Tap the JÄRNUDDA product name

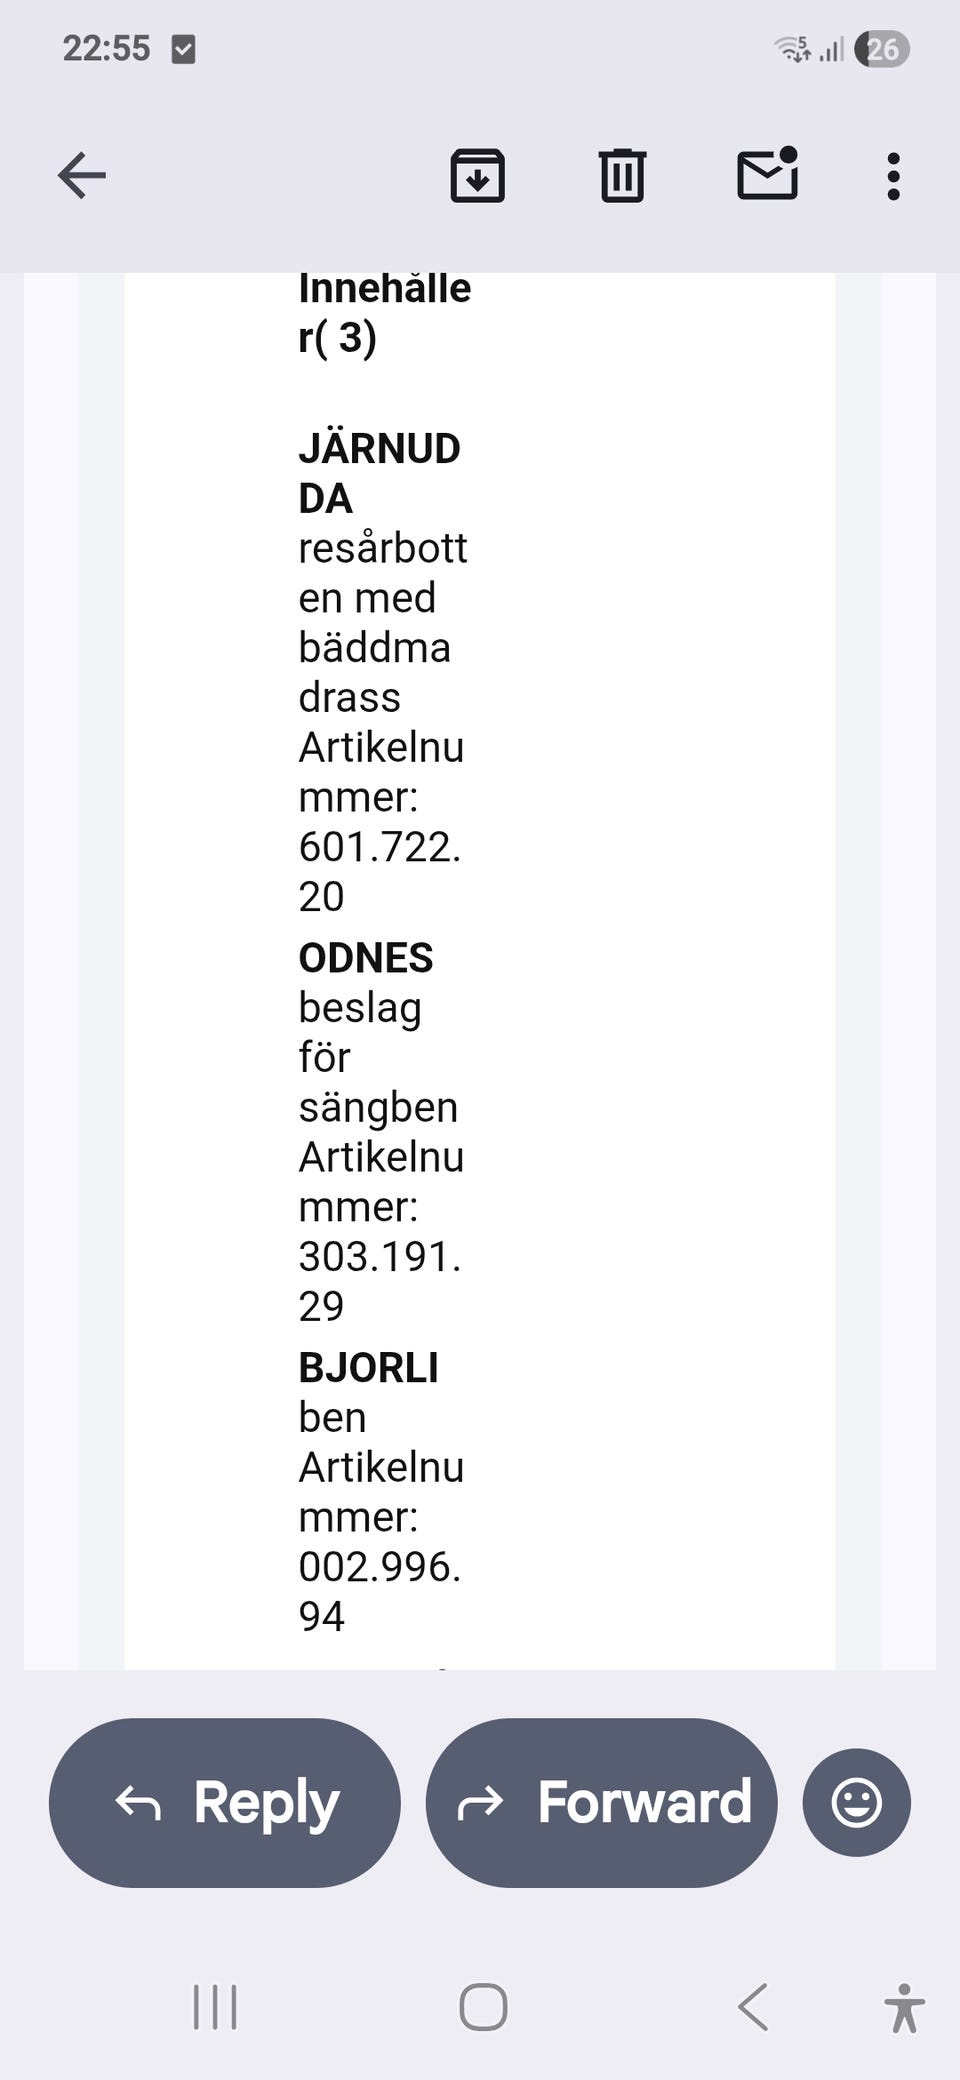pos(379,473)
